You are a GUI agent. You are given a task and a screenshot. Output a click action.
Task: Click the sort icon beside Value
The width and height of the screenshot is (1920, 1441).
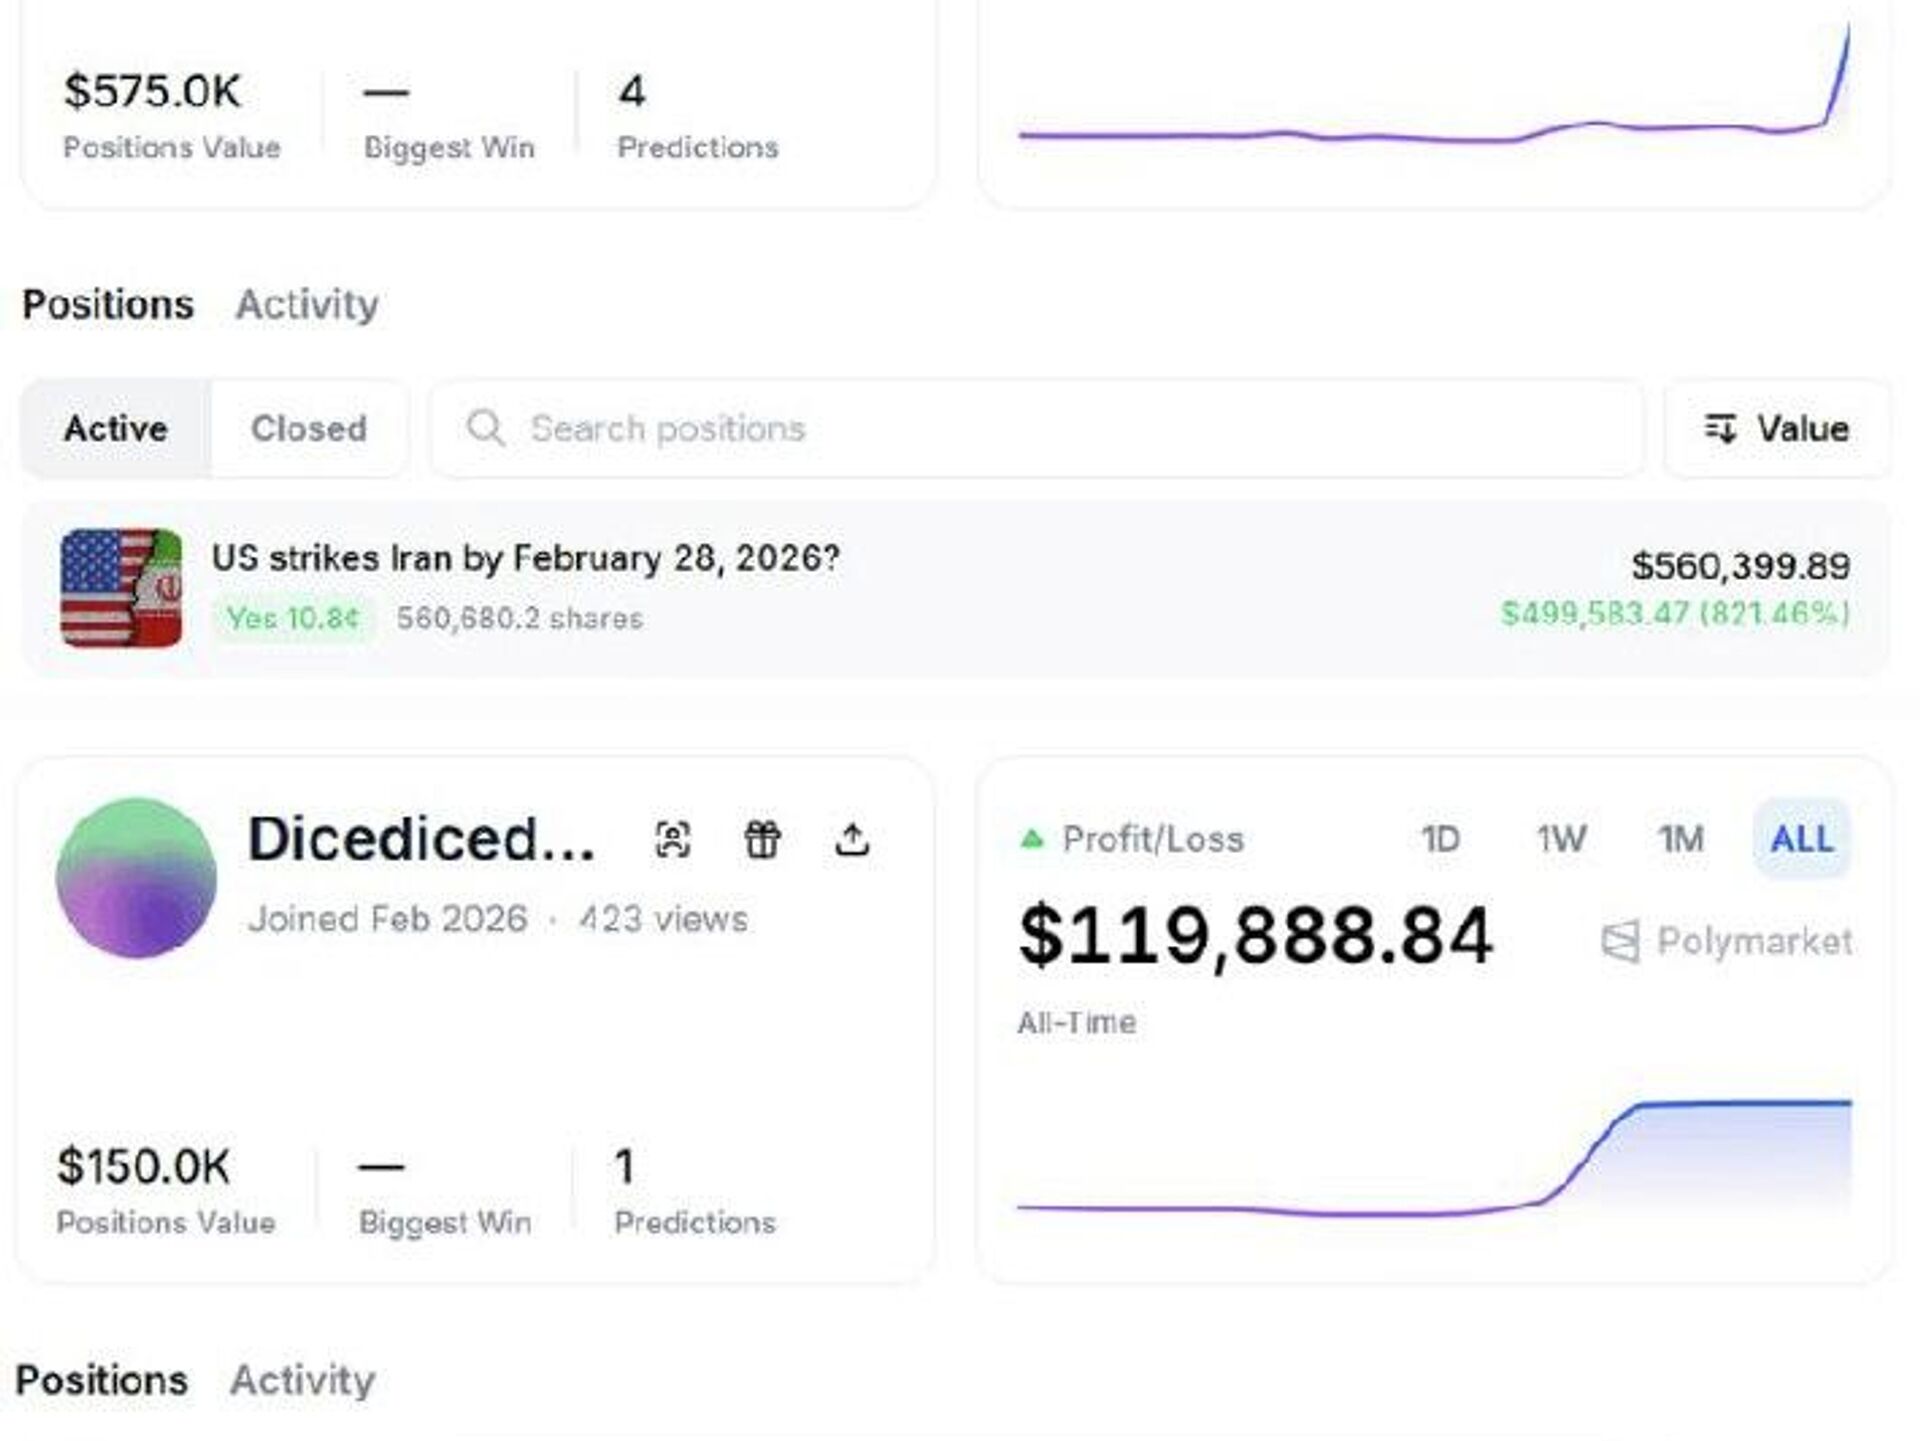1720,429
